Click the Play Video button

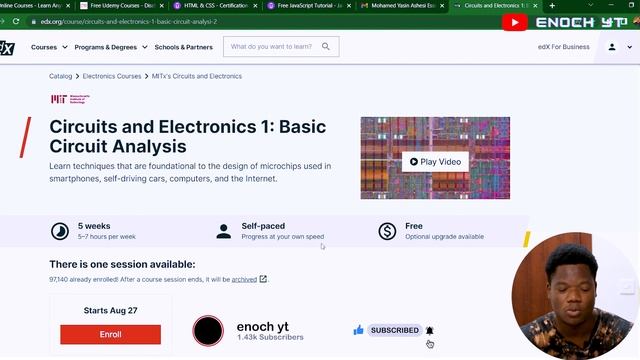point(435,162)
